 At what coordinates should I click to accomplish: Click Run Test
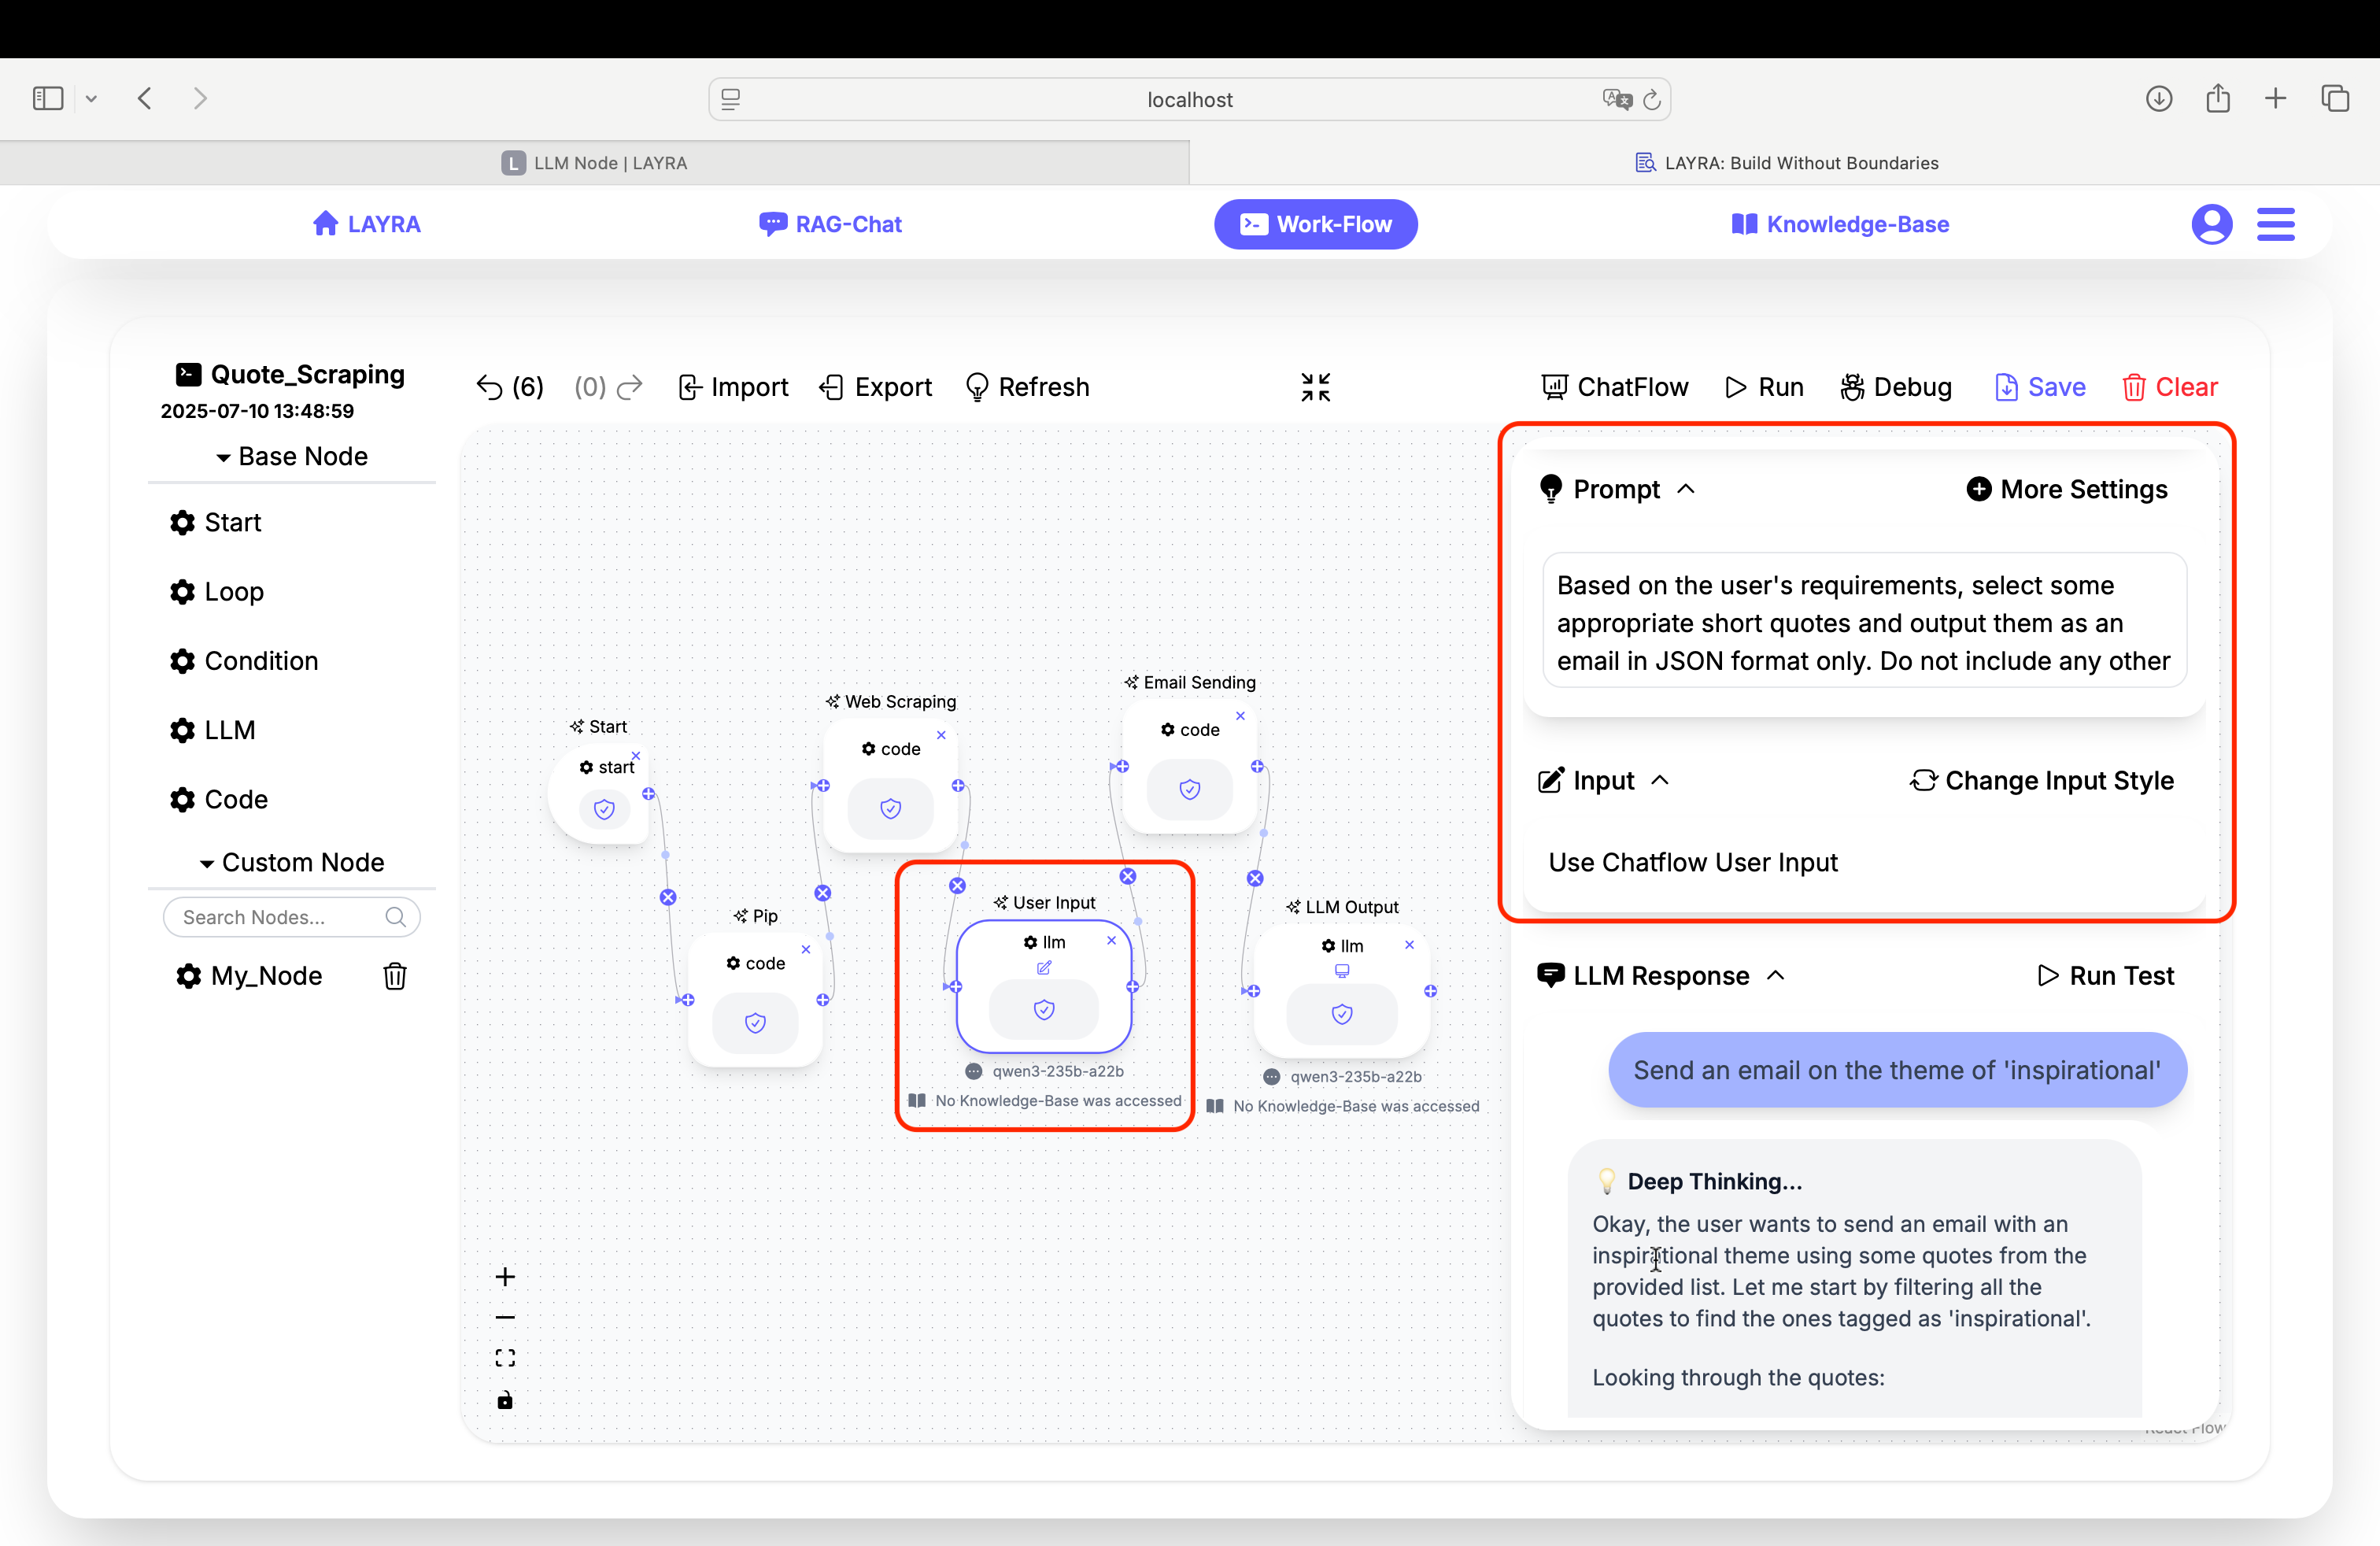tap(2105, 975)
